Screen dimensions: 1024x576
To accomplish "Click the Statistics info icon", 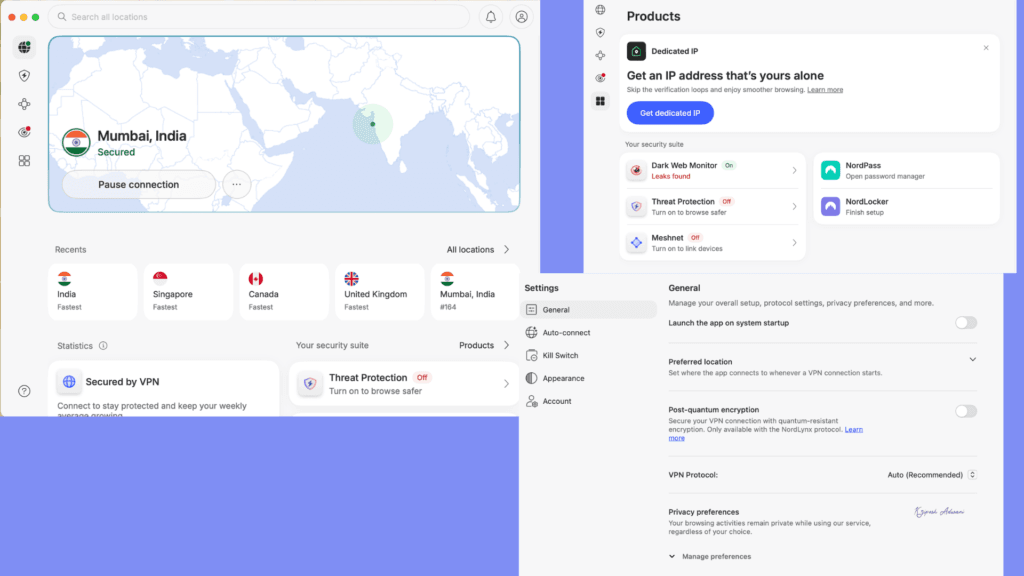I will tap(103, 345).
